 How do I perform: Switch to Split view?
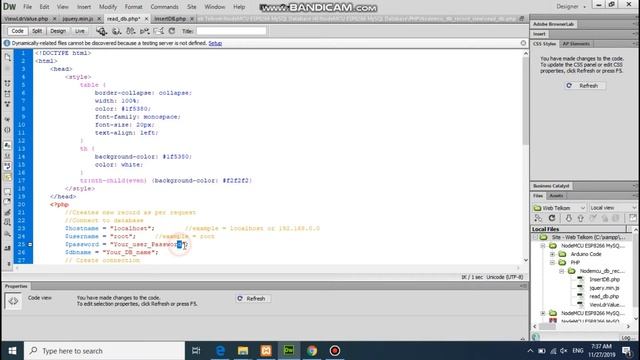click(37, 31)
